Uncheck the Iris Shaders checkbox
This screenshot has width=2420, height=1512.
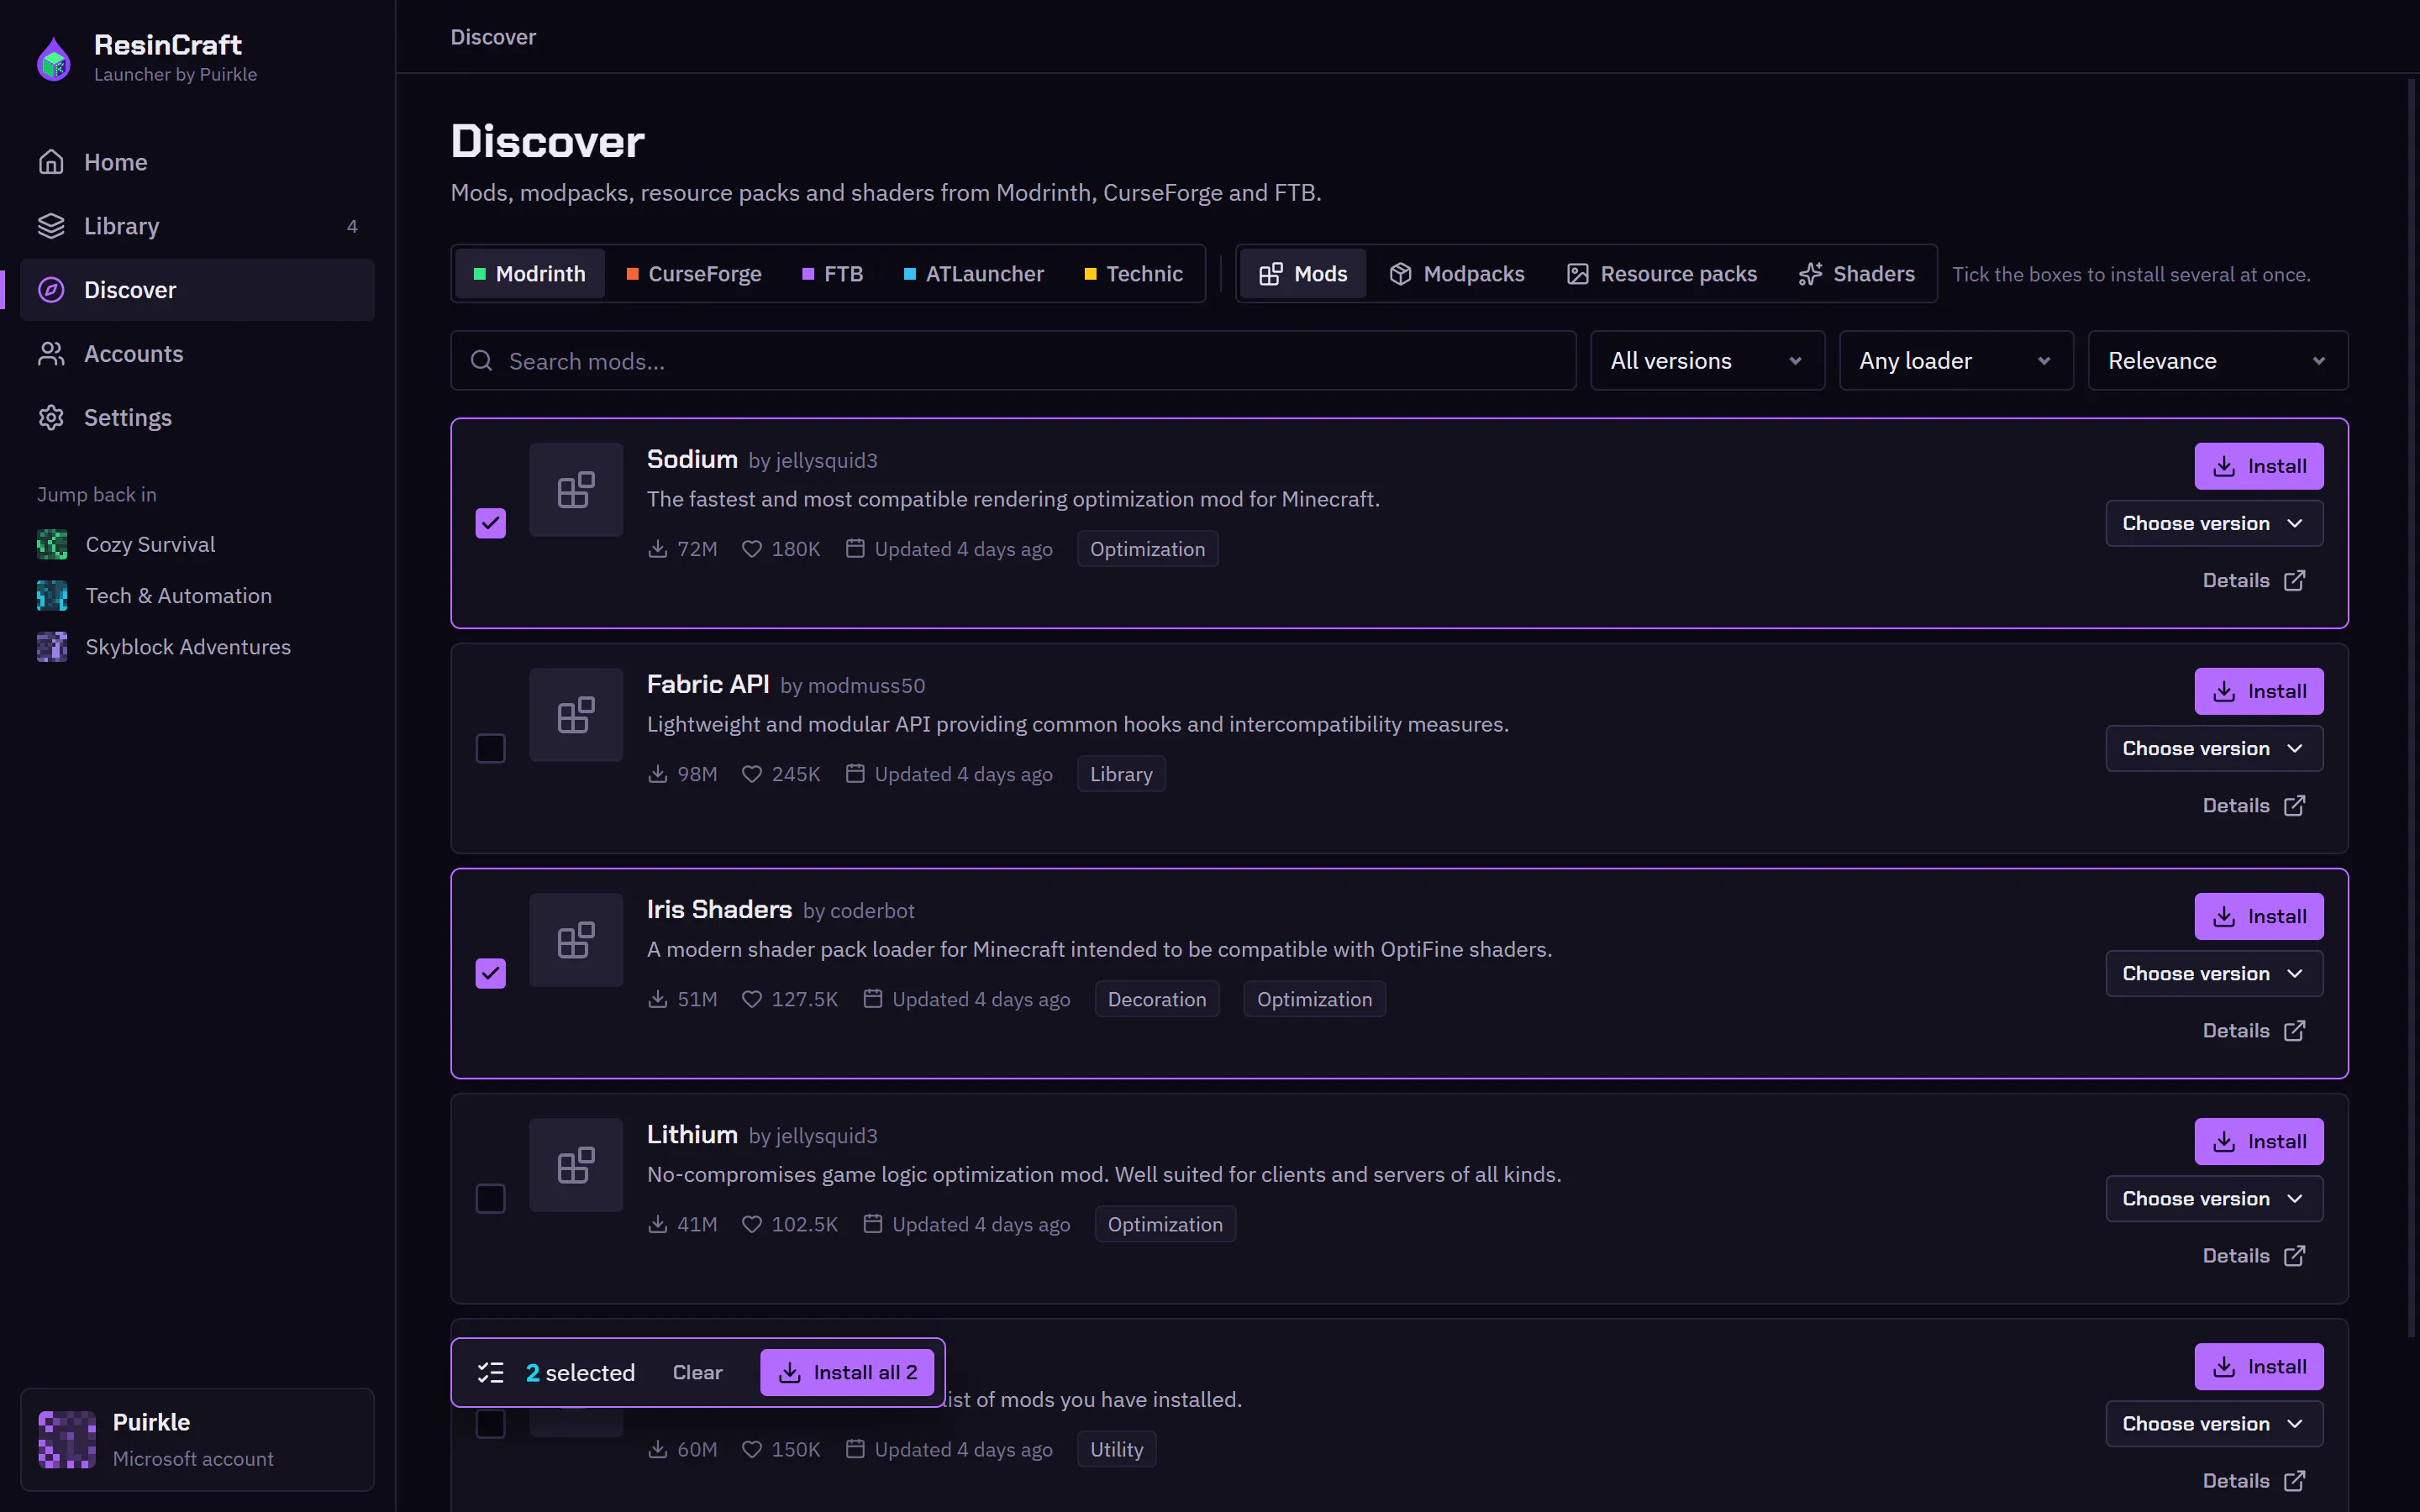tap(490, 973)
